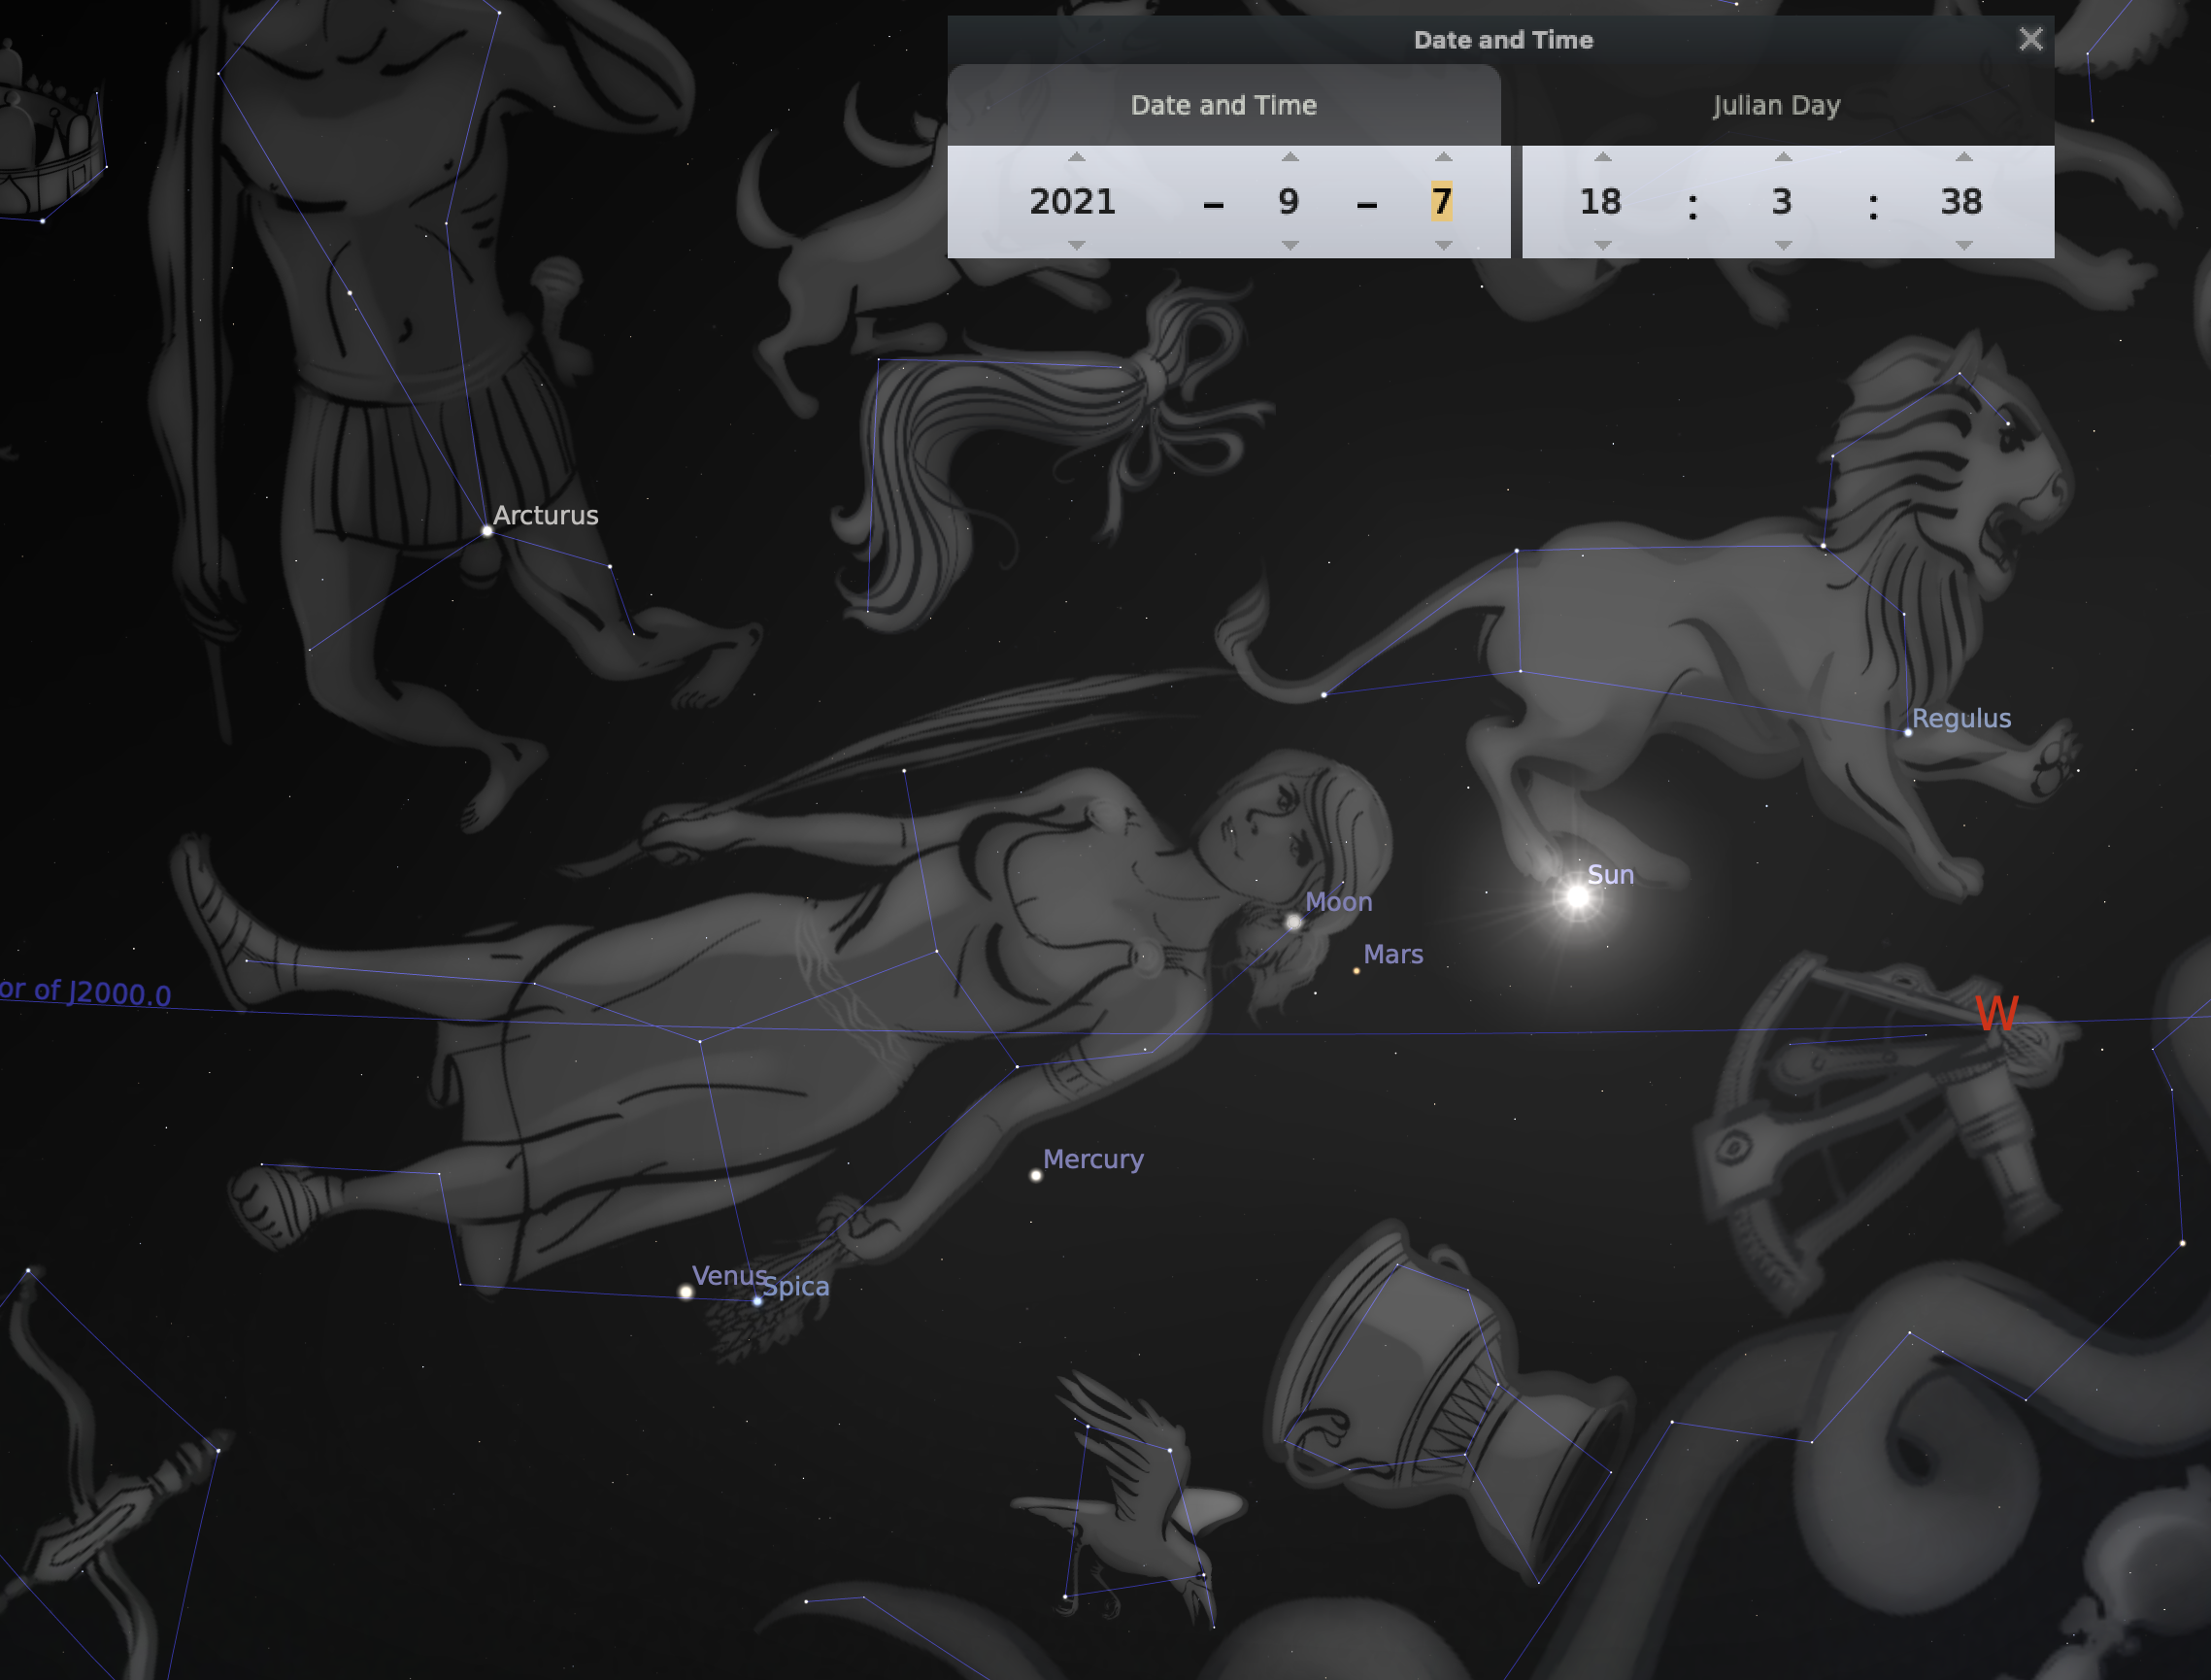Screen dimensions: 2211x1680
Task: Decrease the day value with down arrow
Action: coord(1443,245)
